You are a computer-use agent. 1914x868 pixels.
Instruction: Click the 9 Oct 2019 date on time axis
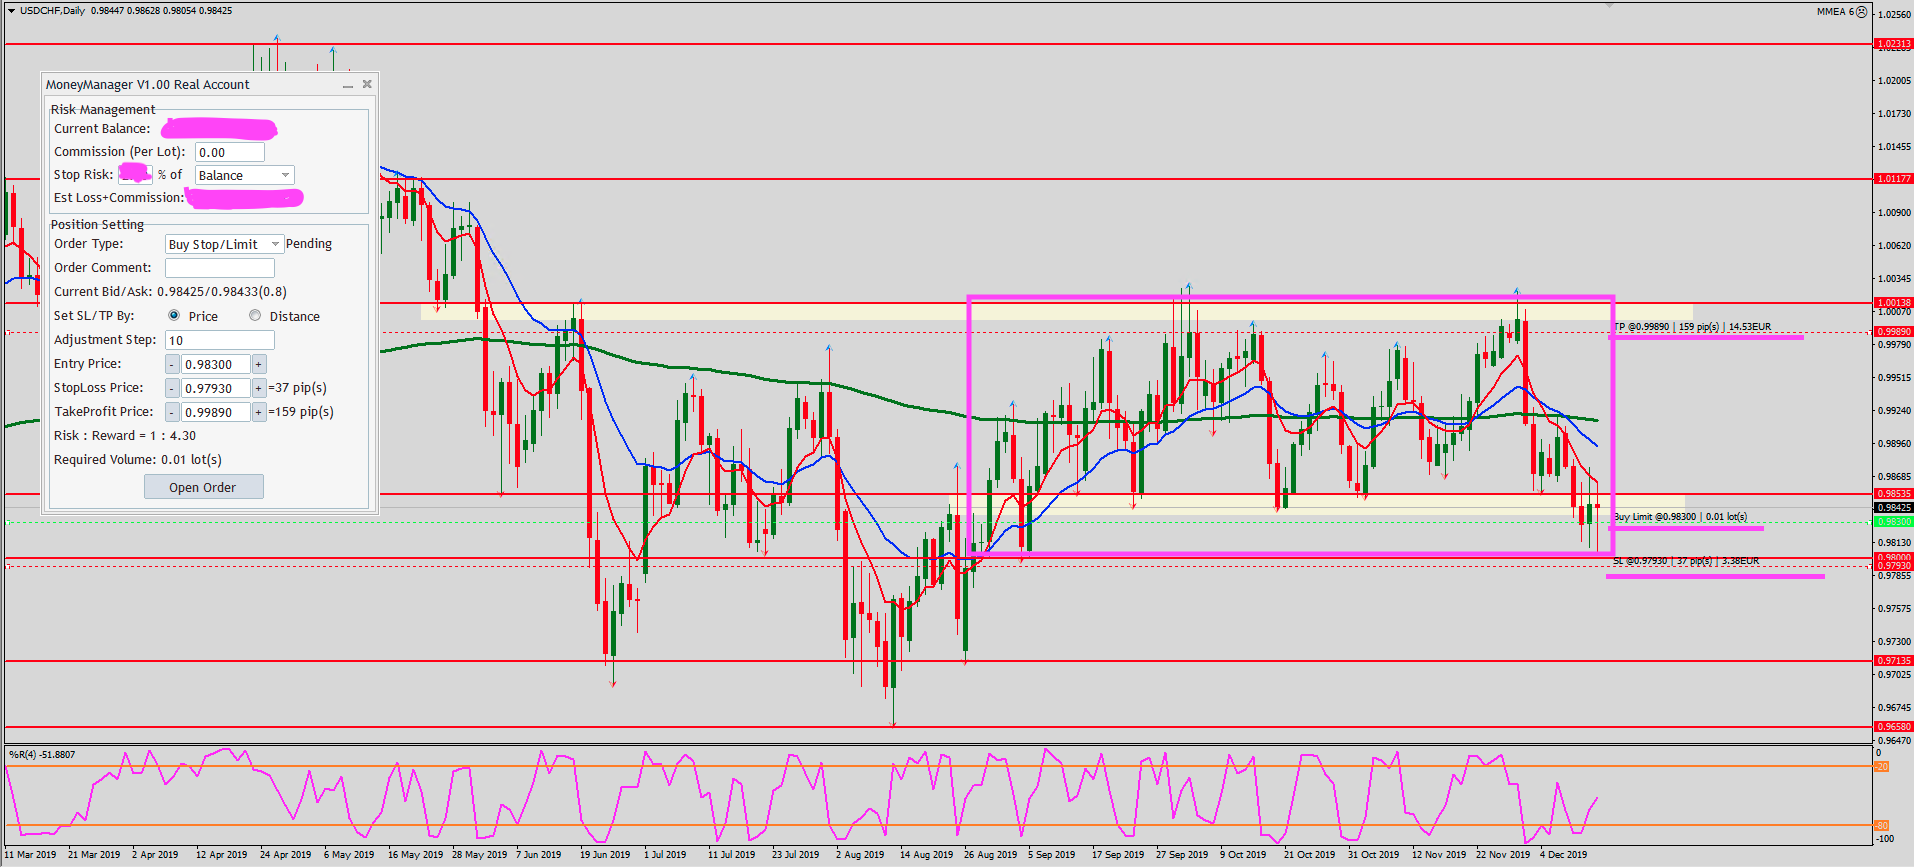pyautogui.click(x=1243, y=855)
